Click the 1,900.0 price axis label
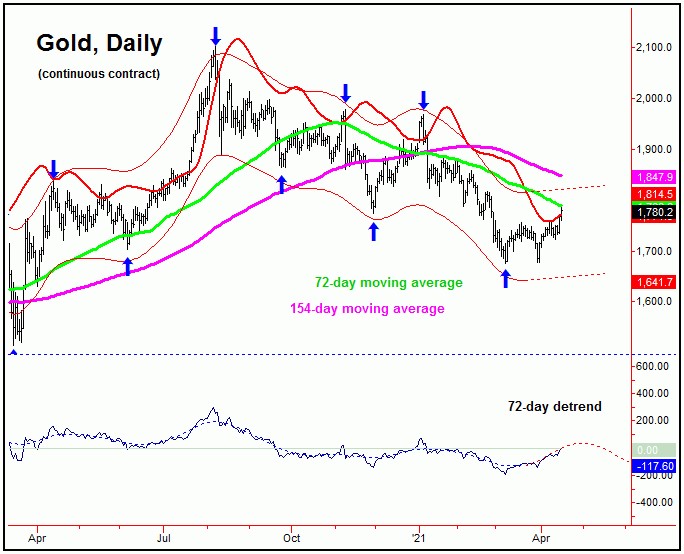 click(654, 149)
